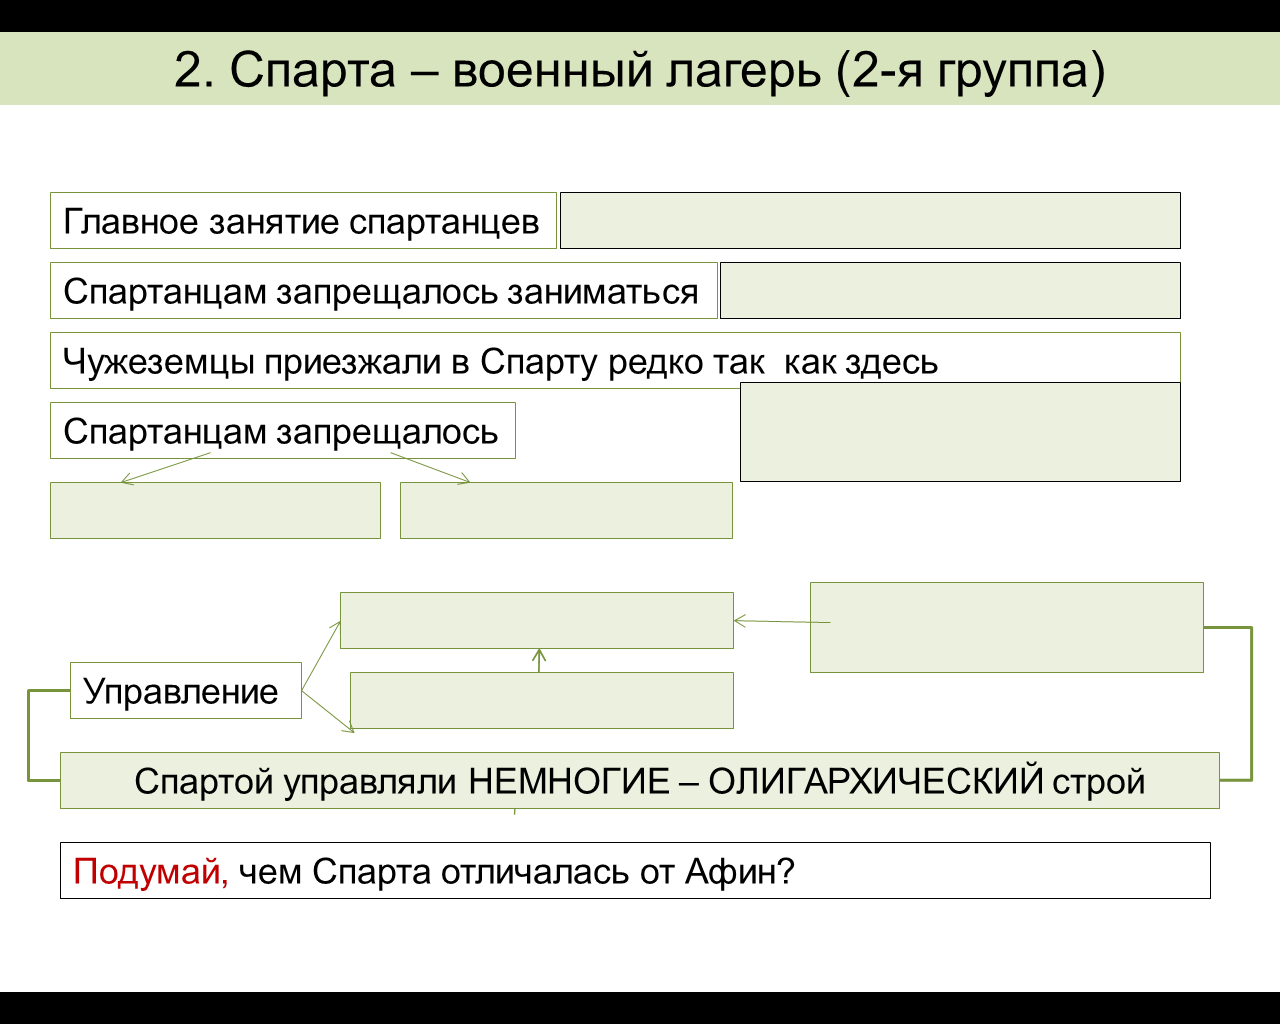
Task: Select the "Управление" box
Action: coord(186,691)
